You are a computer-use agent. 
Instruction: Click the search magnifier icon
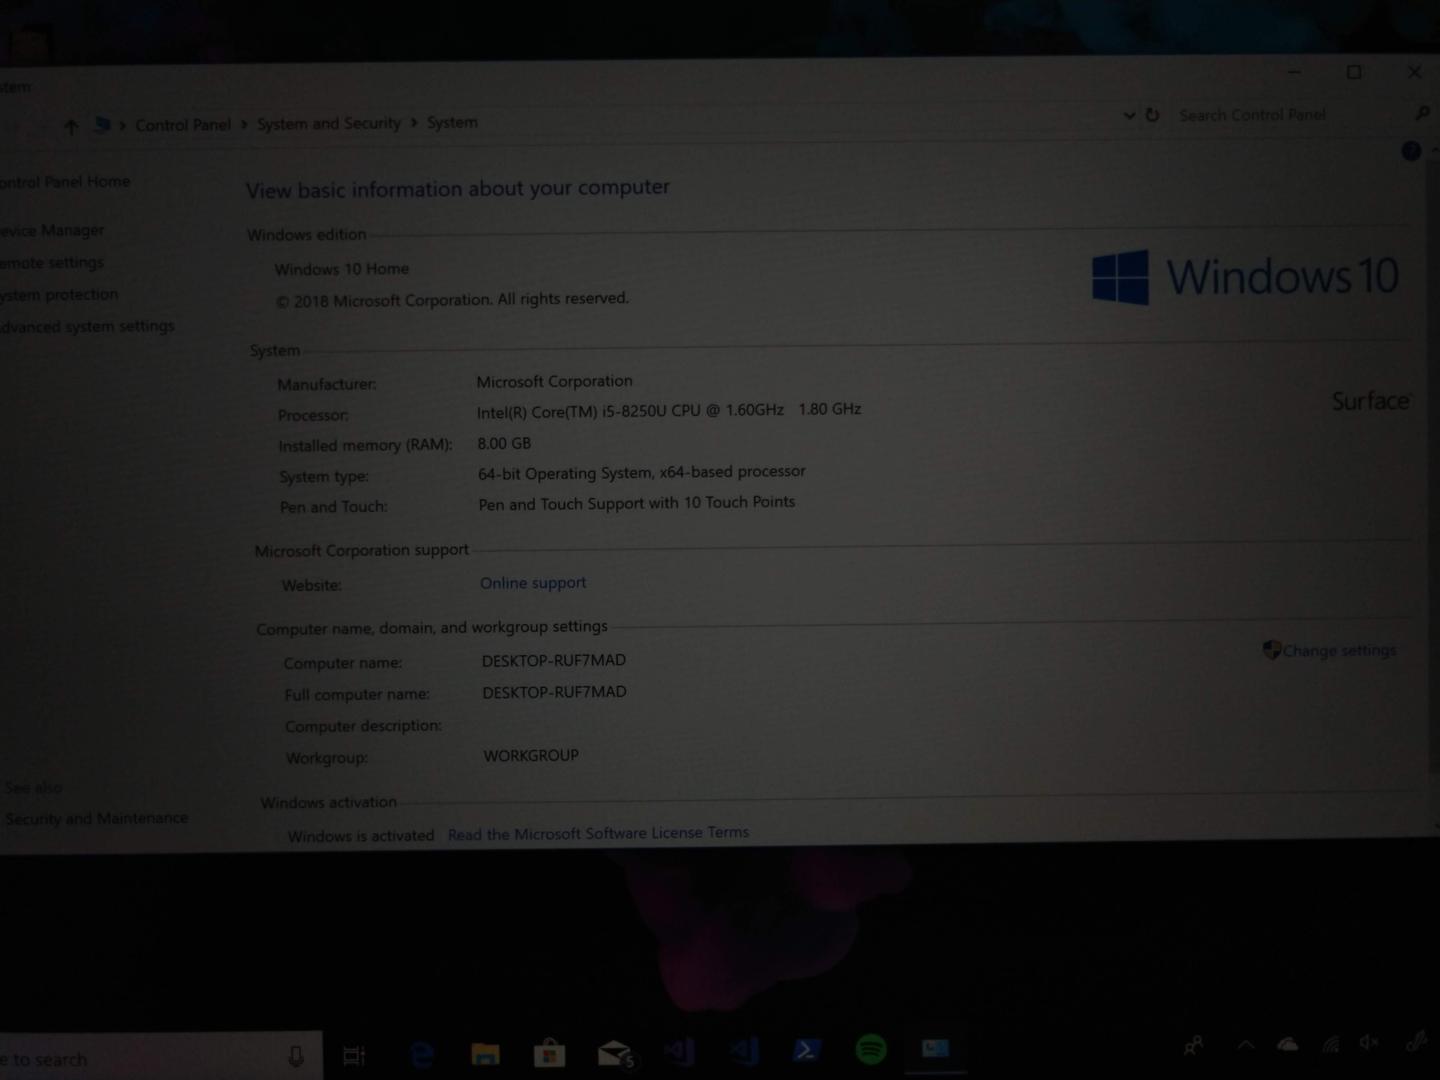point(1422,113)
